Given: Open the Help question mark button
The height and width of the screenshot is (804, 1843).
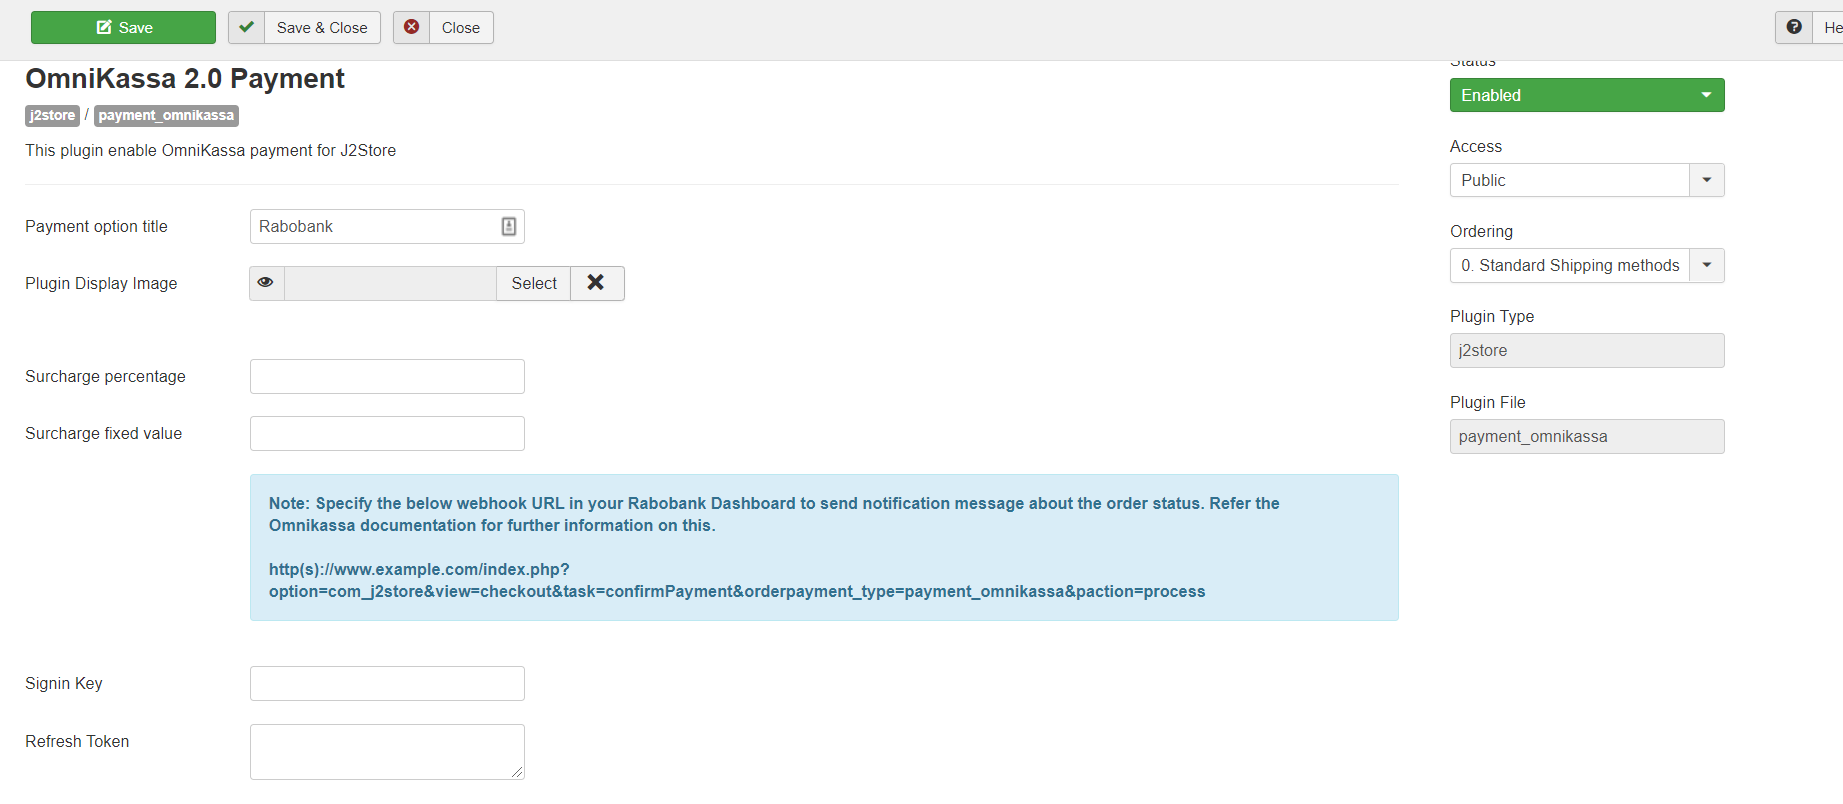Looking at the screenshot, I should tap(1809, 28).
